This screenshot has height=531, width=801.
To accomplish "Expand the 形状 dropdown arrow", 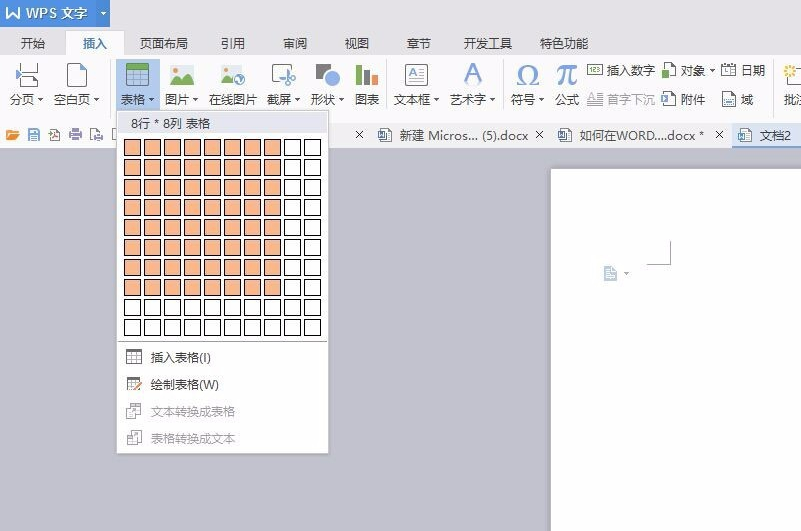I will click(341, 100).
